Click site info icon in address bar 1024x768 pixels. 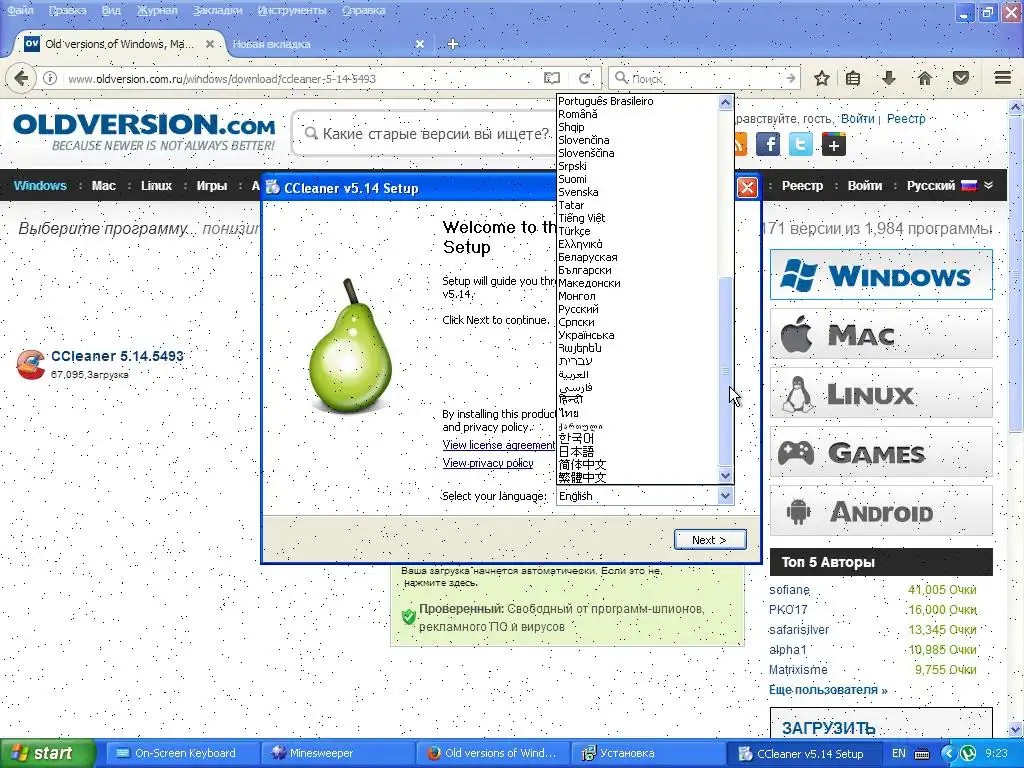pyautogui.click(x=50, y=78)
